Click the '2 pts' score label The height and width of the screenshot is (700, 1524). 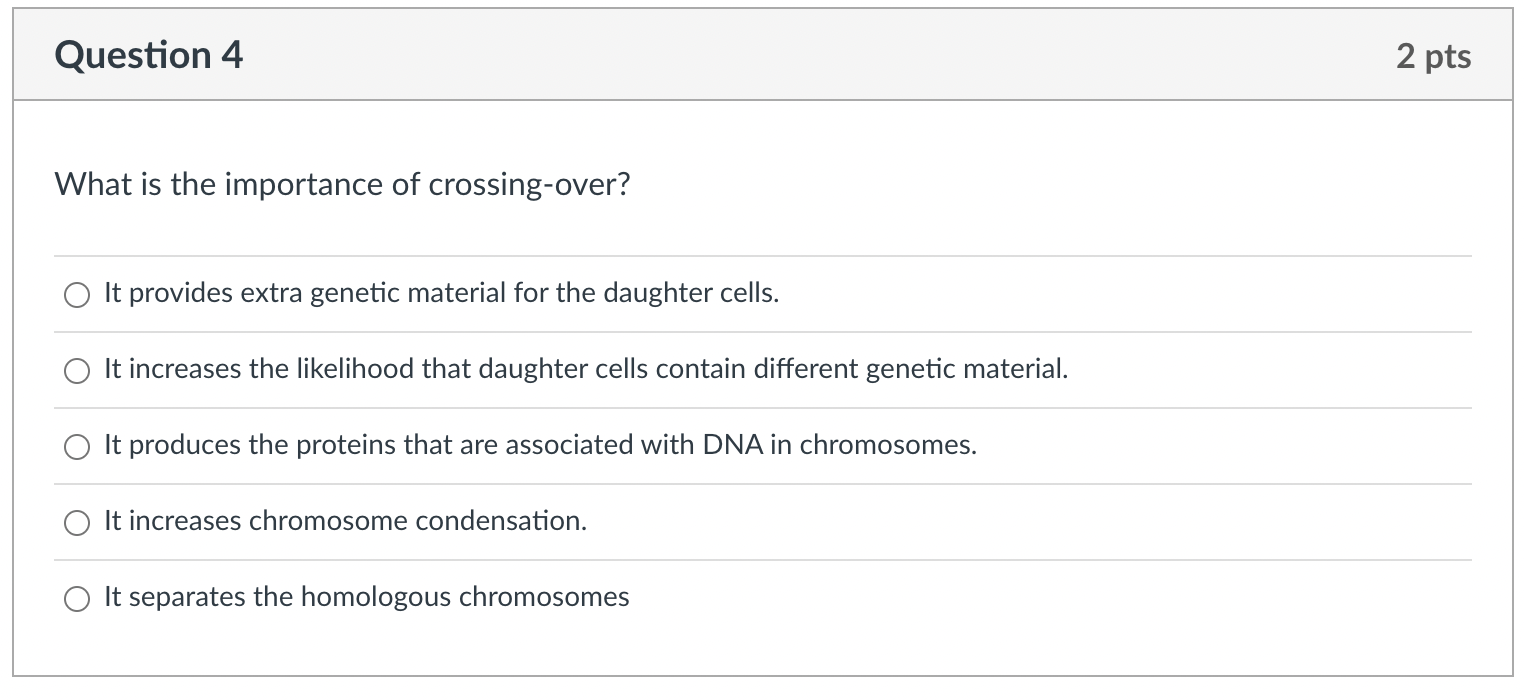click(1434, 56)
